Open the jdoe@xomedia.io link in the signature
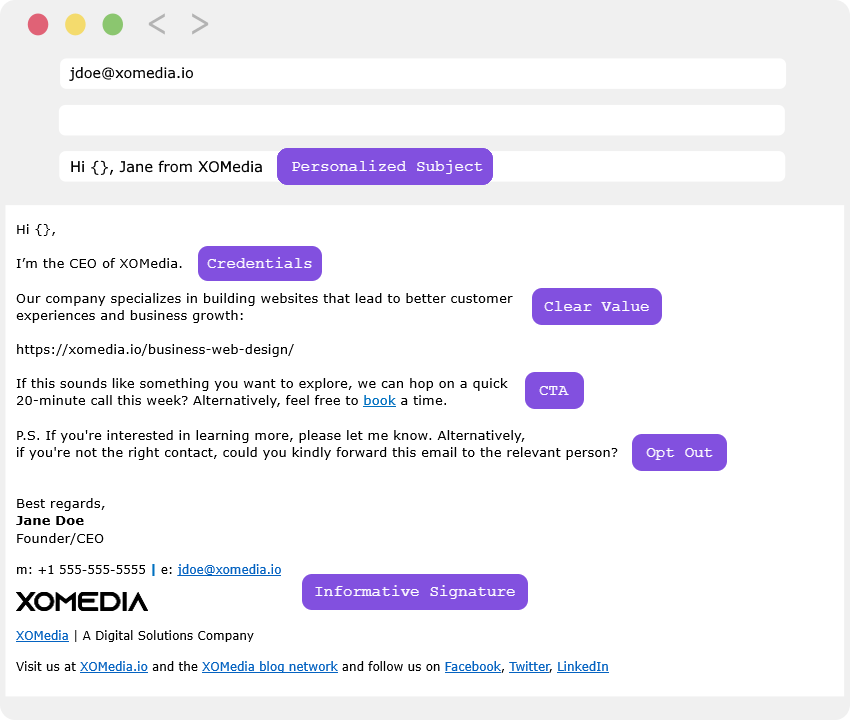 tap(229, 570)
